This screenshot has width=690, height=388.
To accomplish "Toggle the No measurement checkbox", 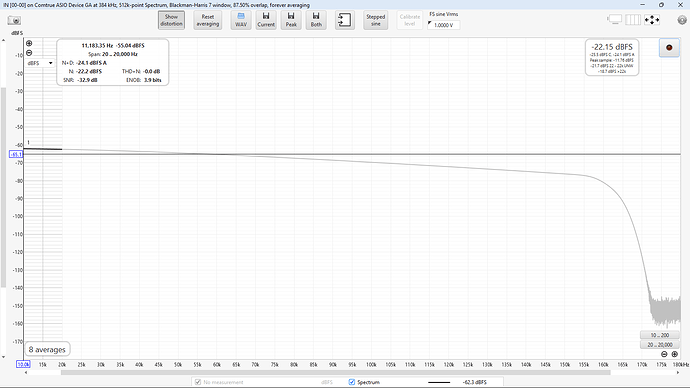I will pyautogui.click(x=198, y=382).
